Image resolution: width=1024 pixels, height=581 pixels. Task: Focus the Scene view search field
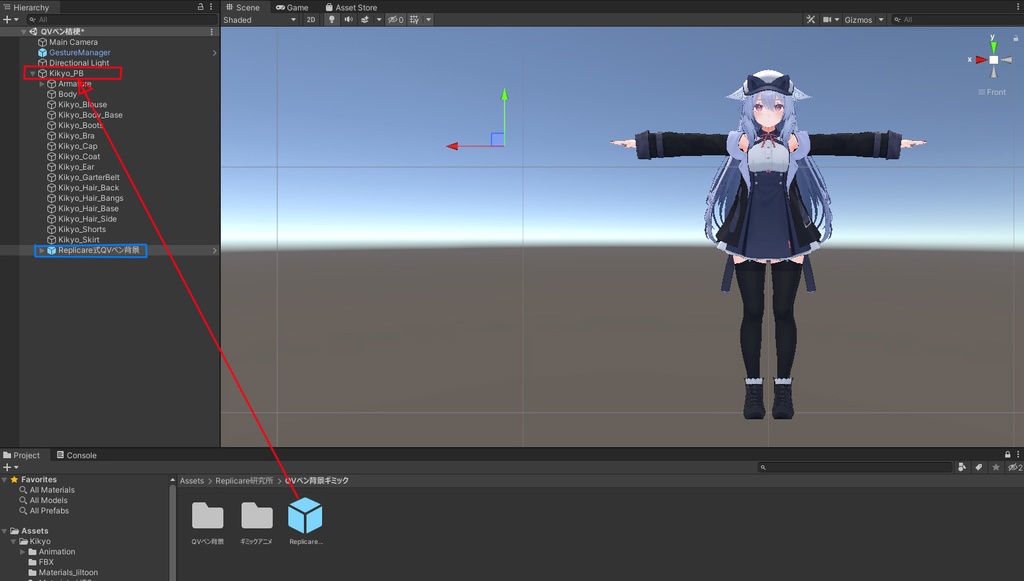pyautogui.click(x=956, y=20)
